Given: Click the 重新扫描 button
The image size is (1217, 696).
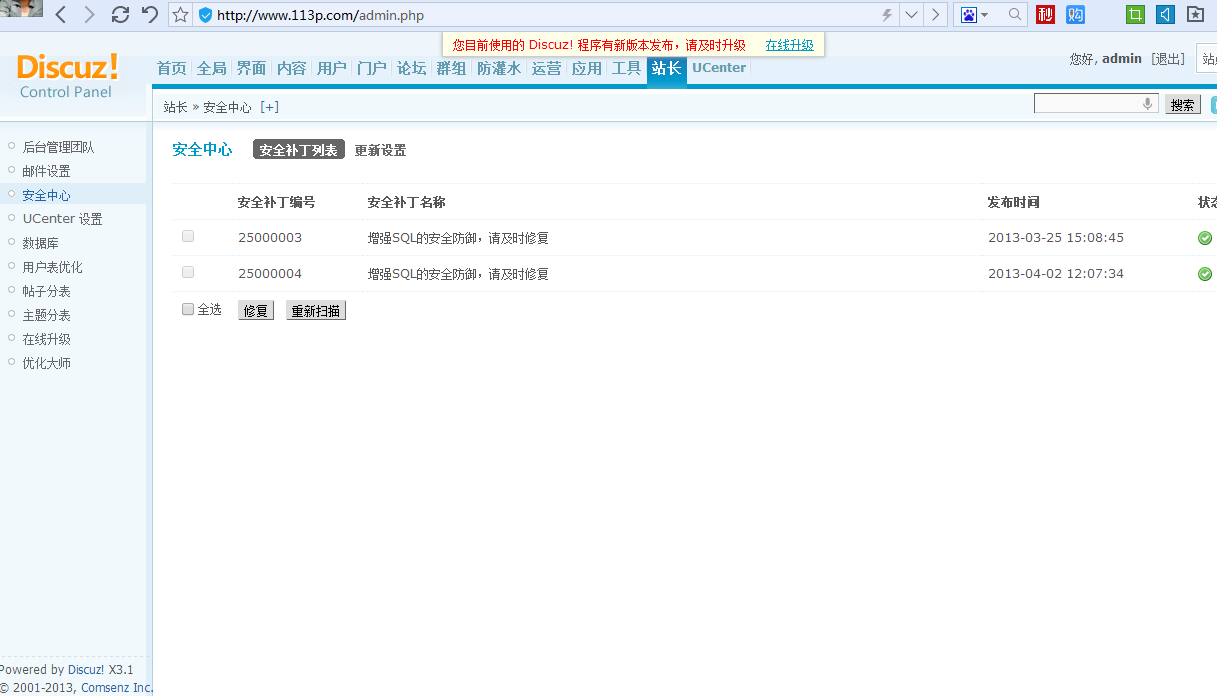Looking at the screenshot, I should [316, 311].
